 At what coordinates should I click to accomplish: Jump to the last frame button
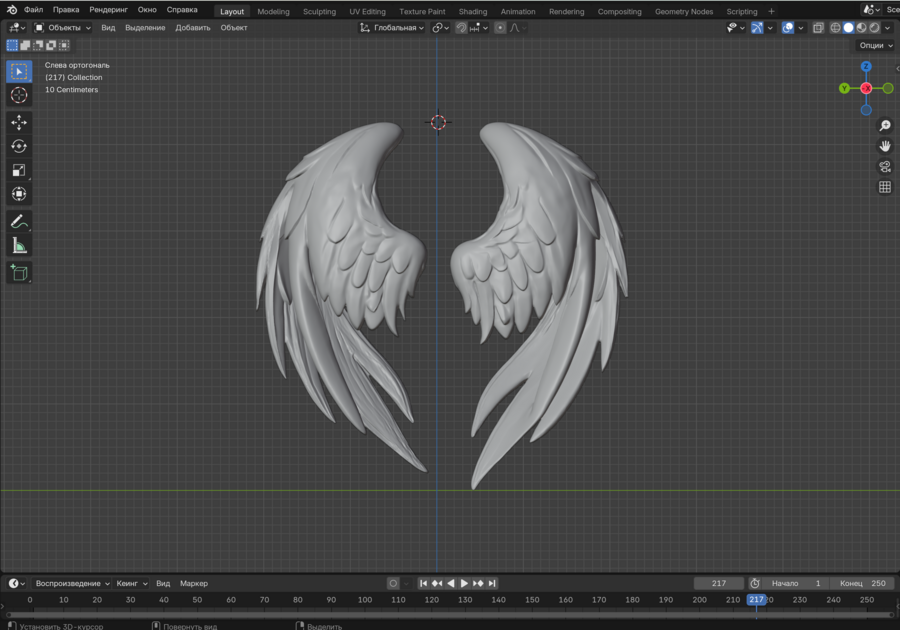click(x=493, y=583)
